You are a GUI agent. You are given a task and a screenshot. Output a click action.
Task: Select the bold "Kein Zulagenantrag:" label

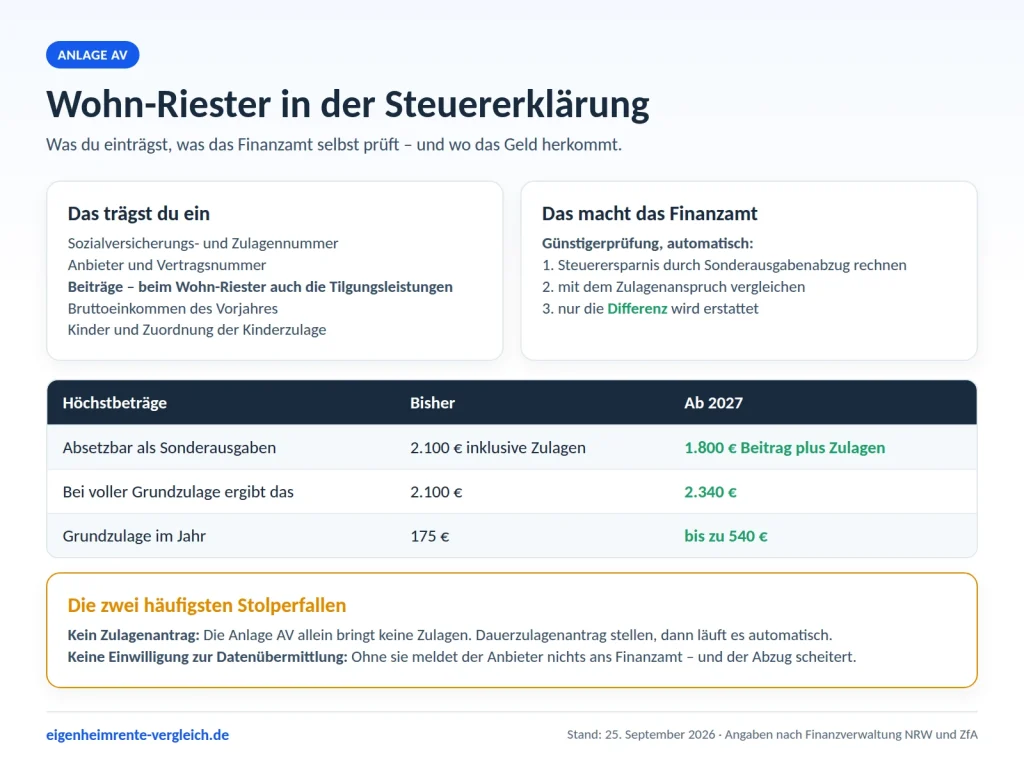point(133,635)
